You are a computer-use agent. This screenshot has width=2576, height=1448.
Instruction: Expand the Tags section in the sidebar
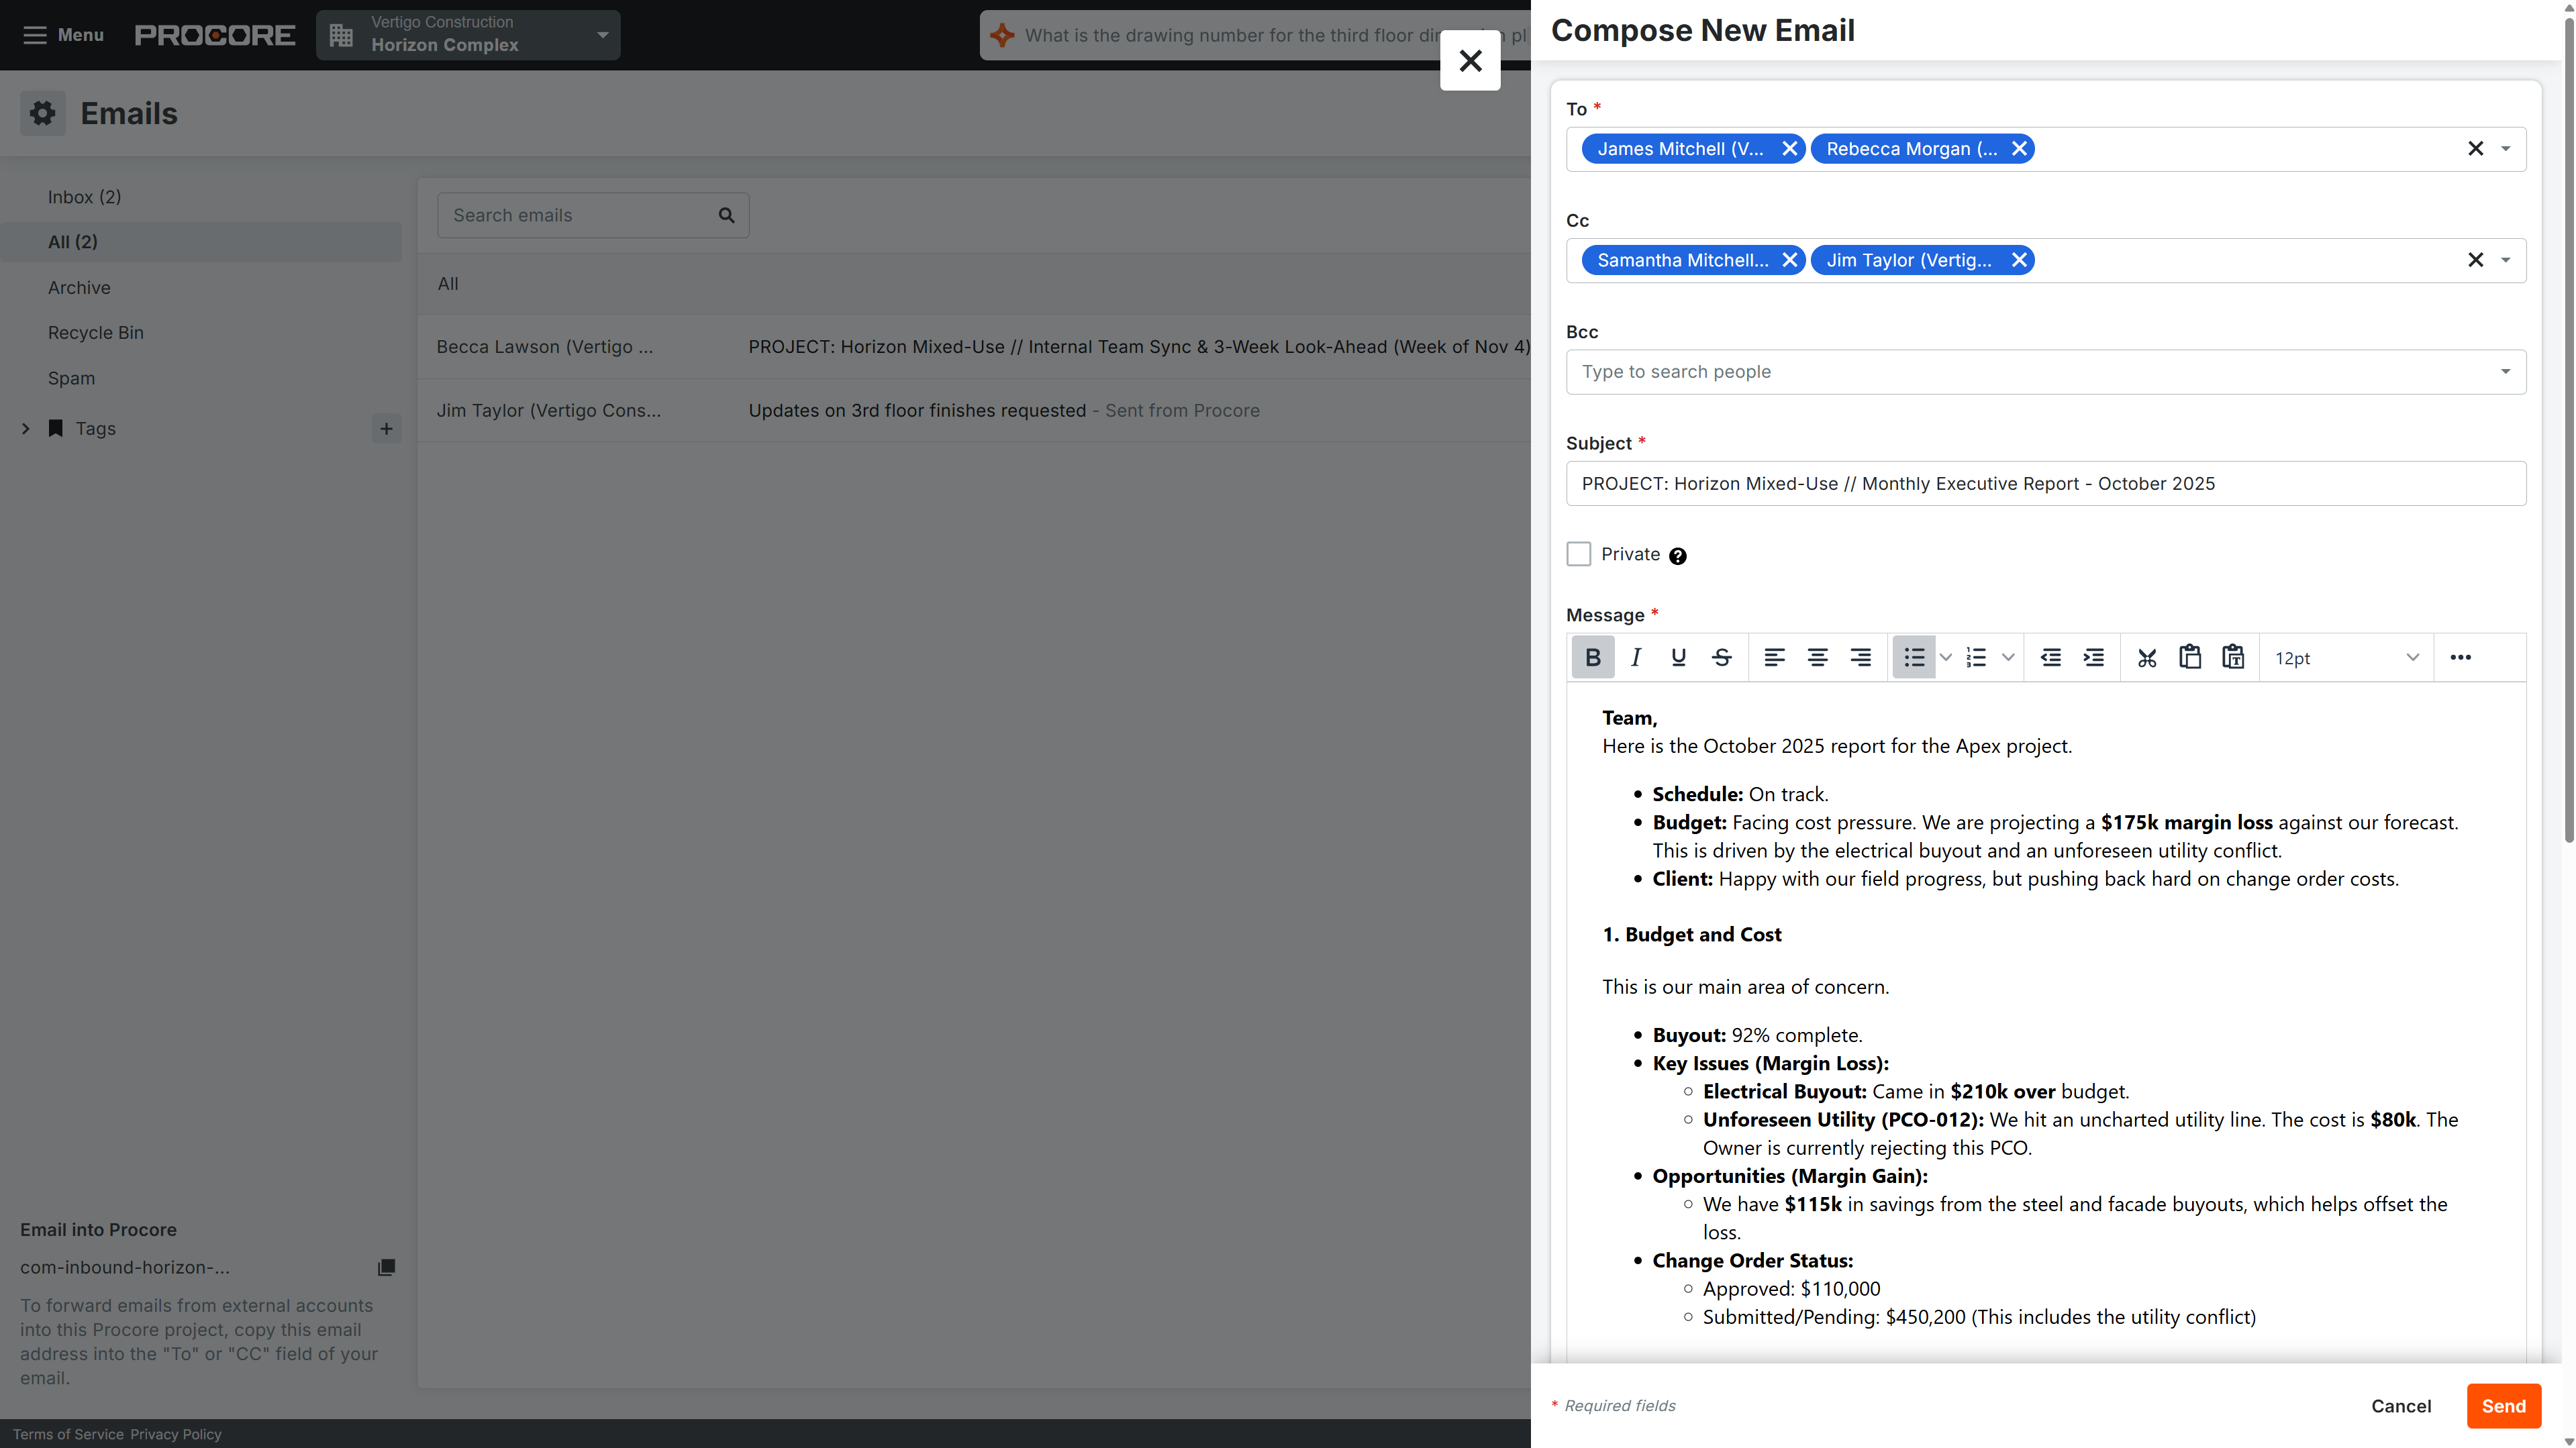[x=25, y=428]
